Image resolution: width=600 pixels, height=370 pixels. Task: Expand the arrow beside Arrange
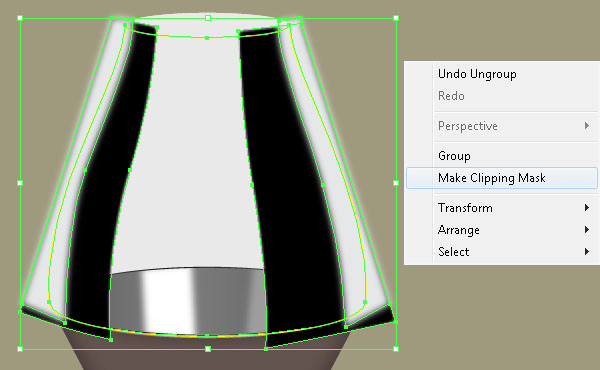(587, 230)
